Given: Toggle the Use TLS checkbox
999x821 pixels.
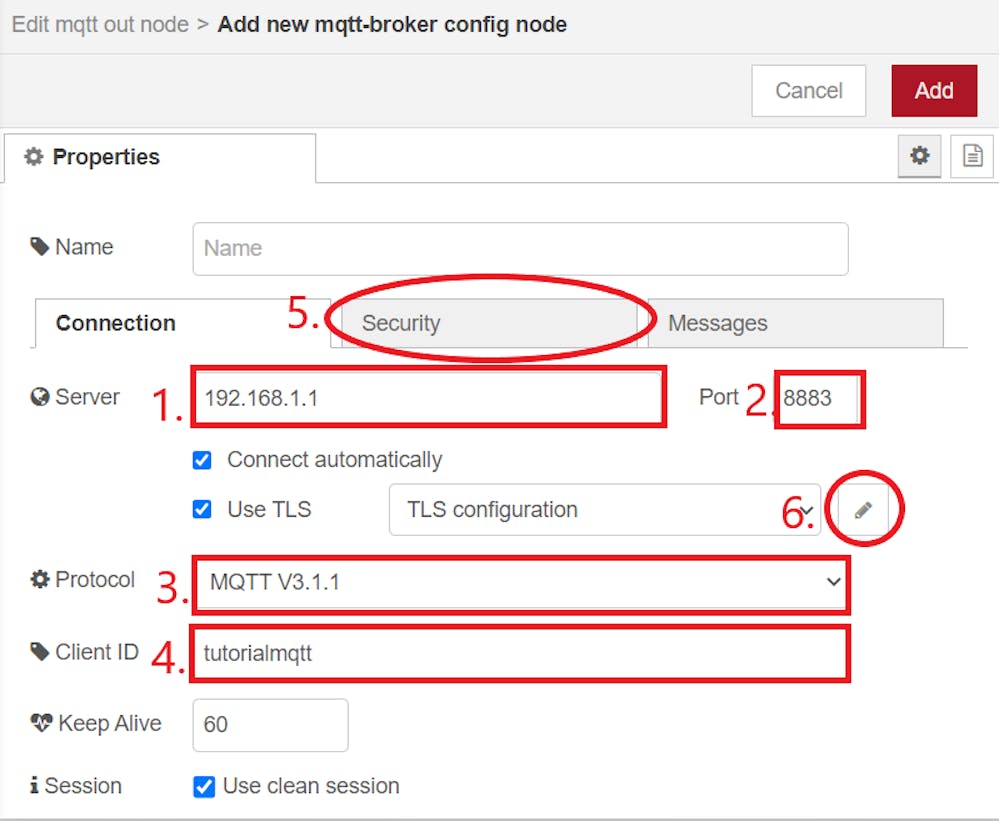Looking at the screenshot, I should [x=202, y=510].
